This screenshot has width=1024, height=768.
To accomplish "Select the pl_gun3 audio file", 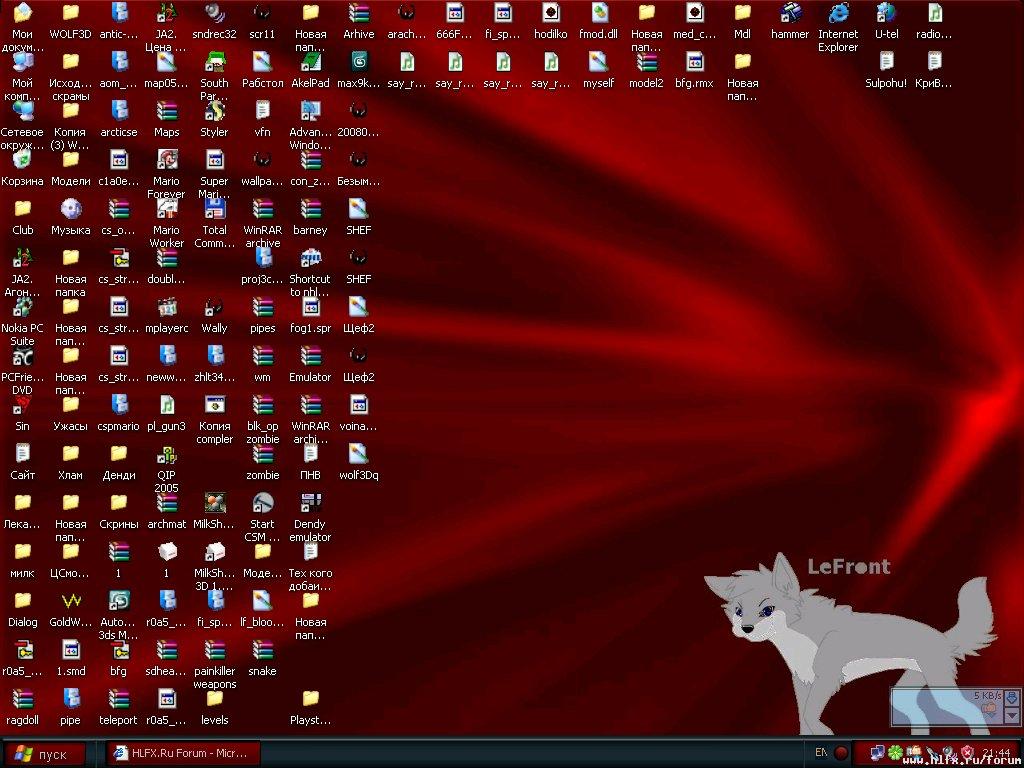I will [x=167, y=405].
